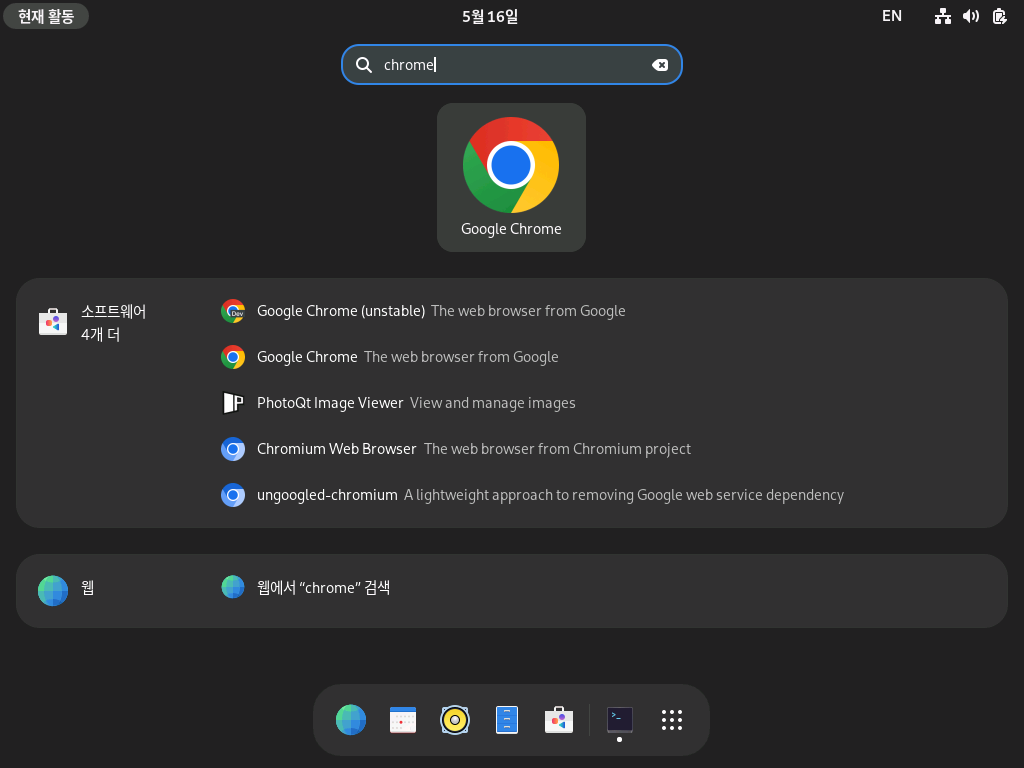Click the volume speaker icon in top bar
The image size is (1024, 768).
pyautogui.click(x=971, y=16)
